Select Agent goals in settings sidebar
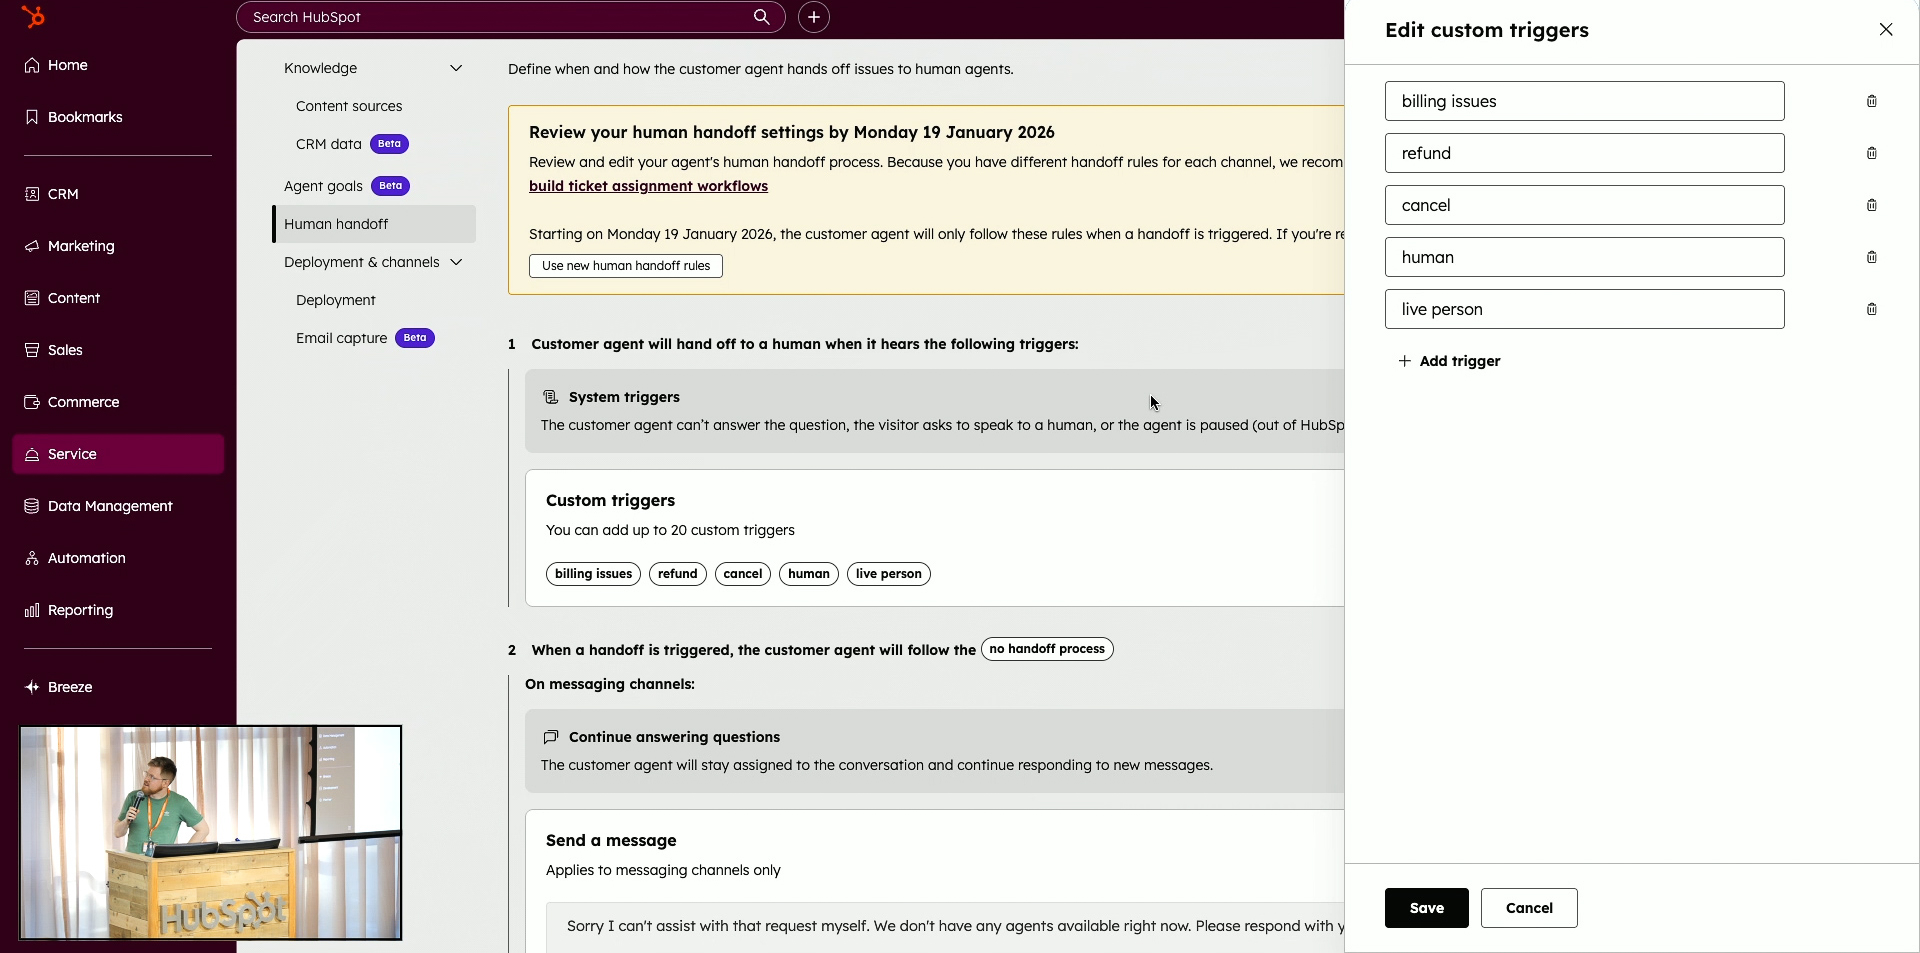The height and width of the screenshot is (953, 1920). pos(323,186)
